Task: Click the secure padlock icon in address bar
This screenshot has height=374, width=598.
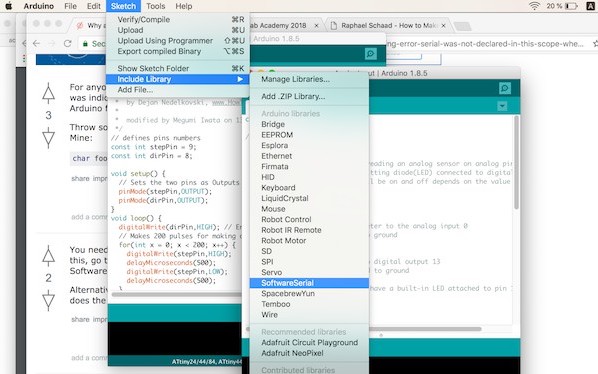Action: pyautogui.click(x=85, y=43)
